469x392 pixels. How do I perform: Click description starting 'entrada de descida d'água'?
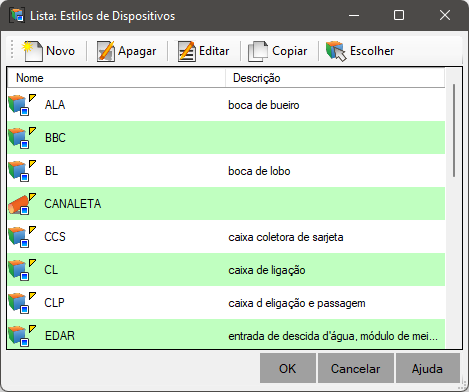(333, 336)
